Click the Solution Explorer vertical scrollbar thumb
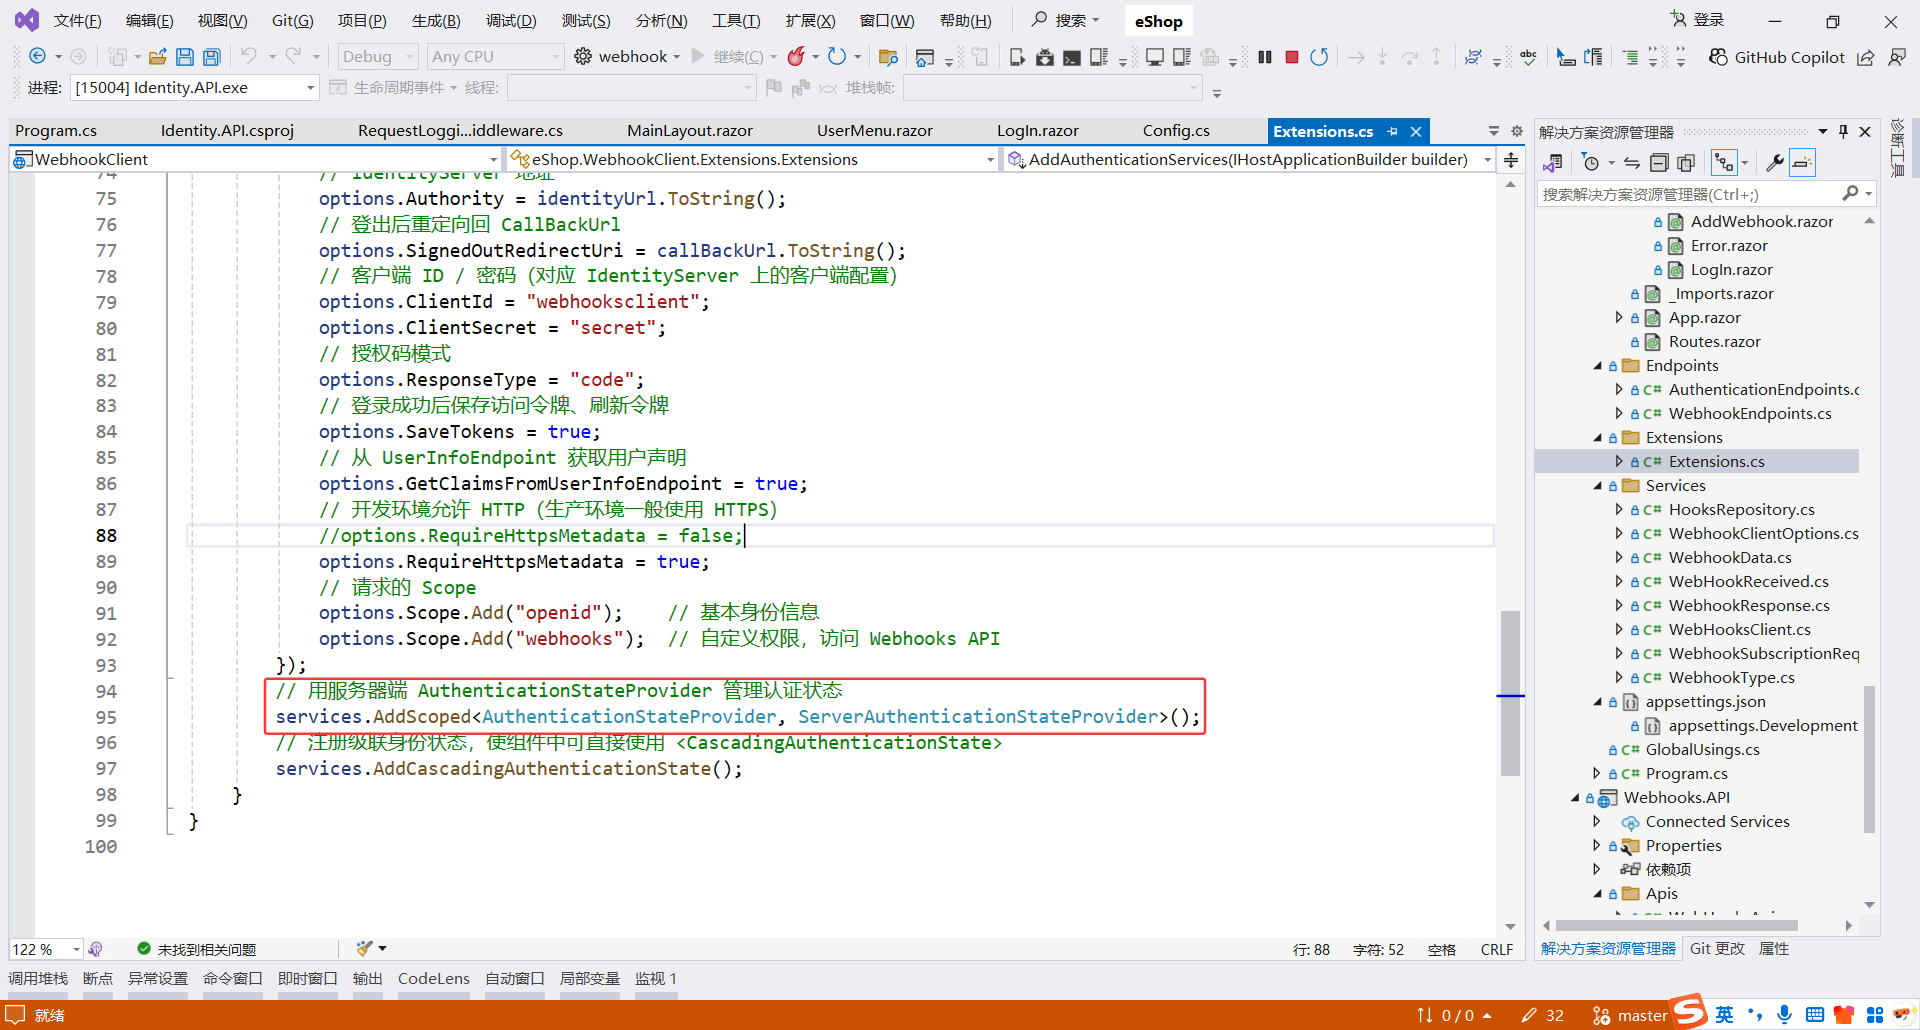The width and height of the screenshot is (1920, 1030). (x=1869, y=760)
